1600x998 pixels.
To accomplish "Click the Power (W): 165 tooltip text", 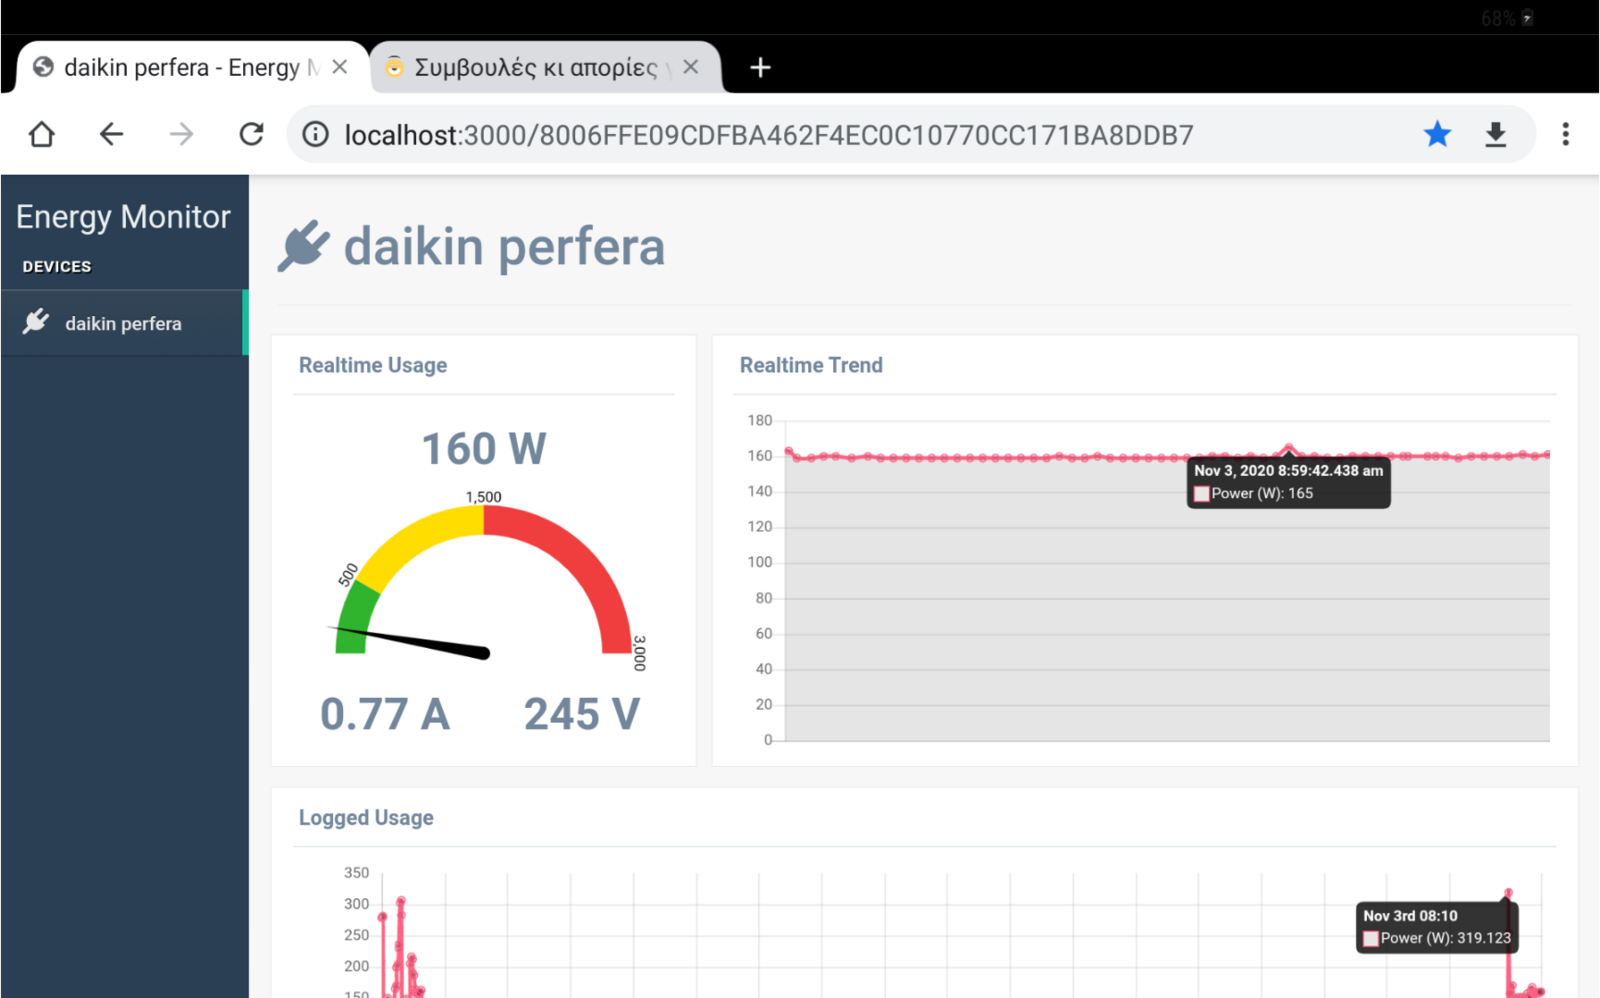I will 1262,493.
